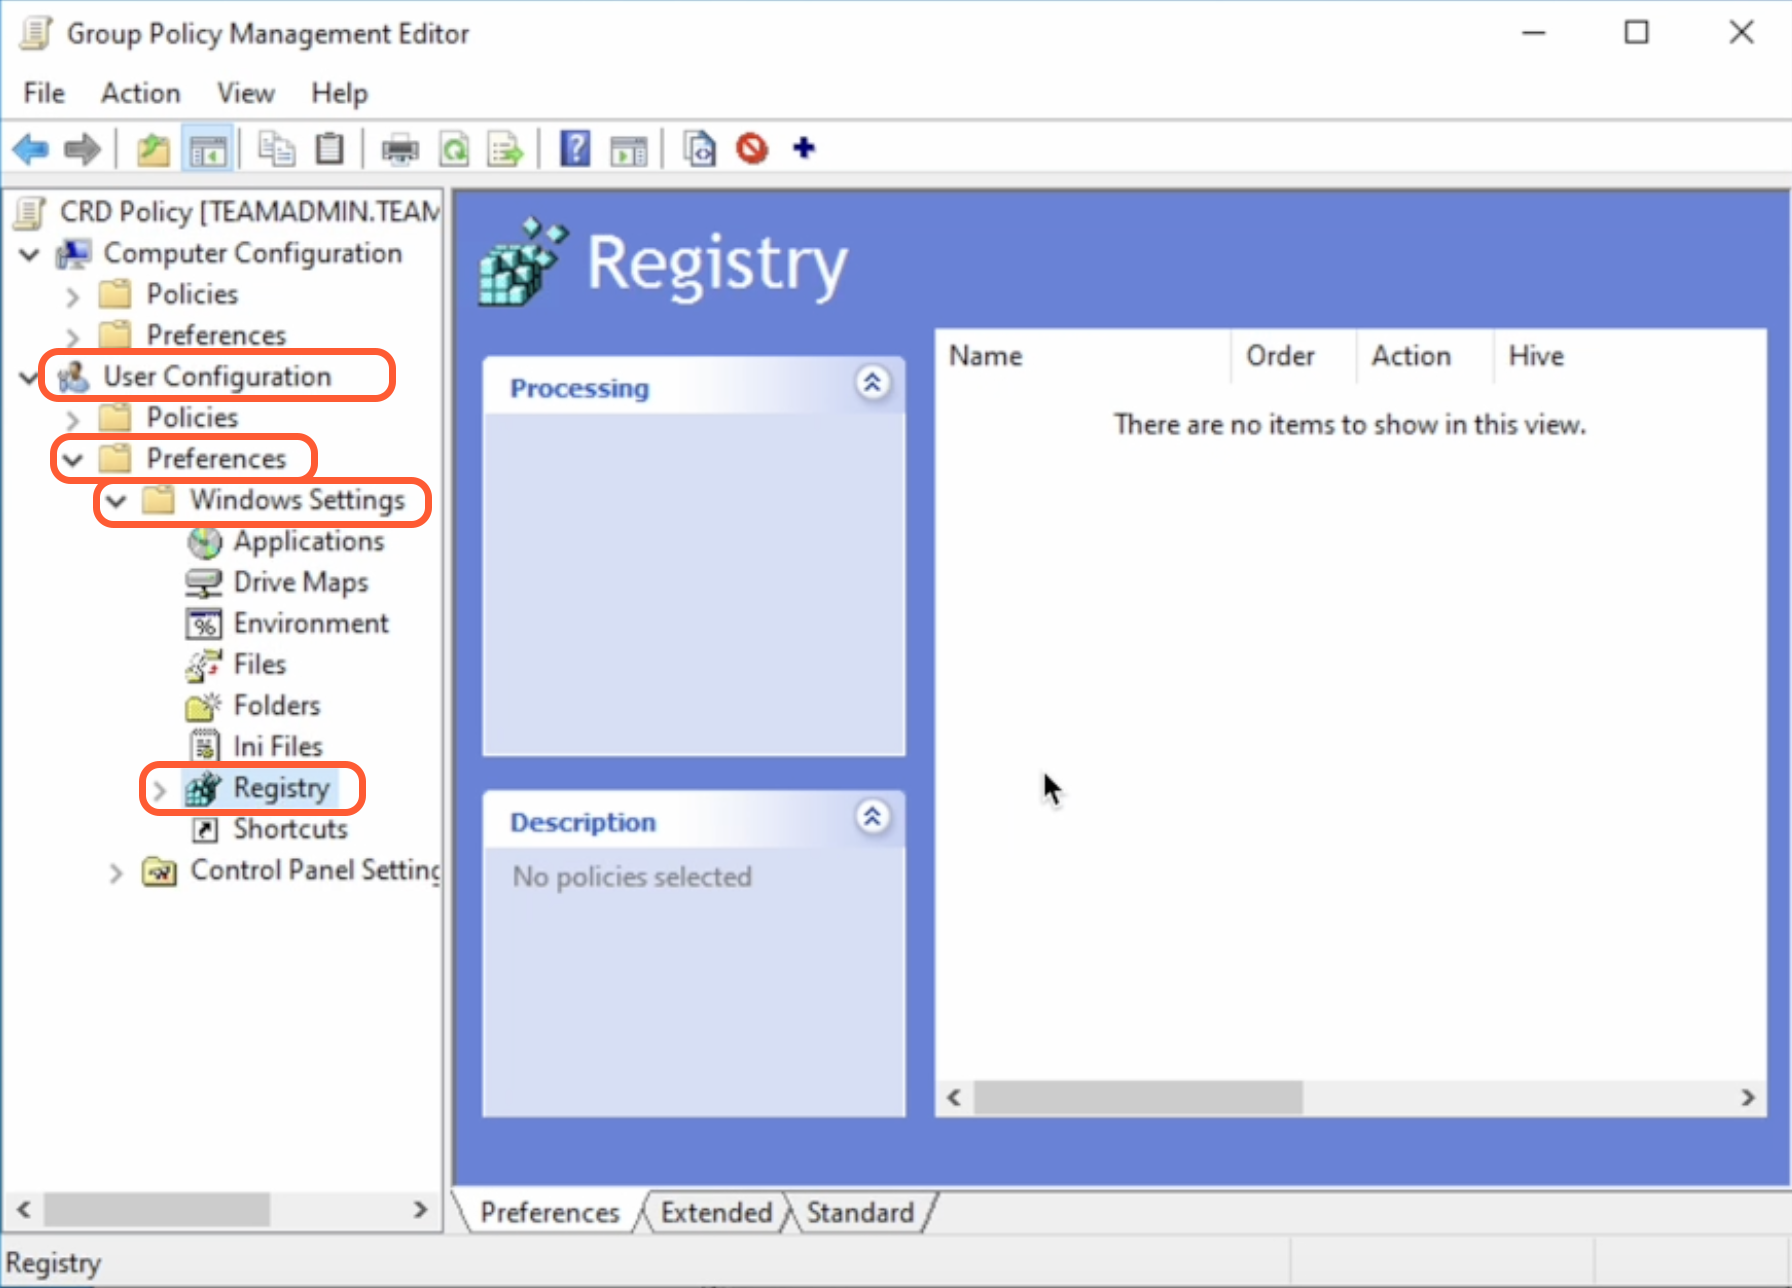Viewport: 1792px width, 1288px height.
Task: Click the Back arrow toolbar button
Action: pyautogui.click(x=31, y=150)
